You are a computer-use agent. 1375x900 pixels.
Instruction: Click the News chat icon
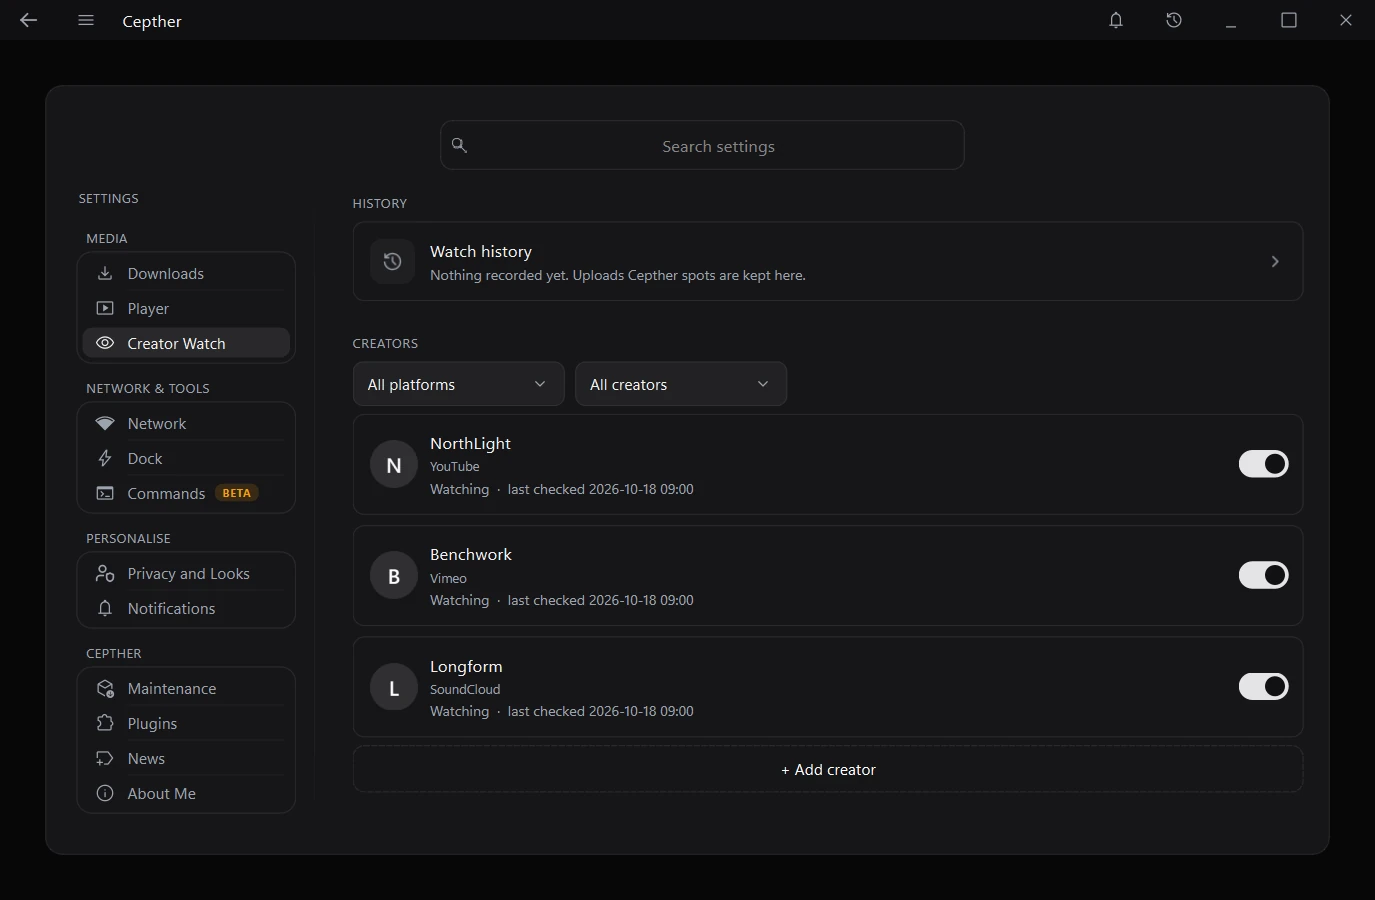(x=105, y=758)
